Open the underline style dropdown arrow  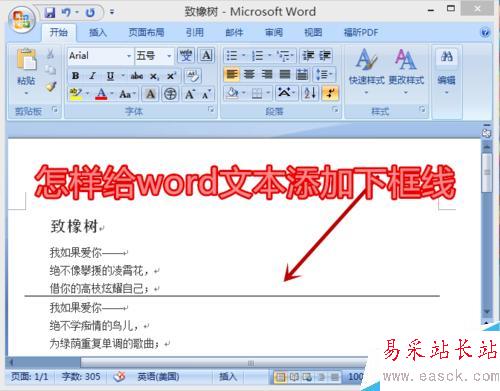(x=122, y=76)
